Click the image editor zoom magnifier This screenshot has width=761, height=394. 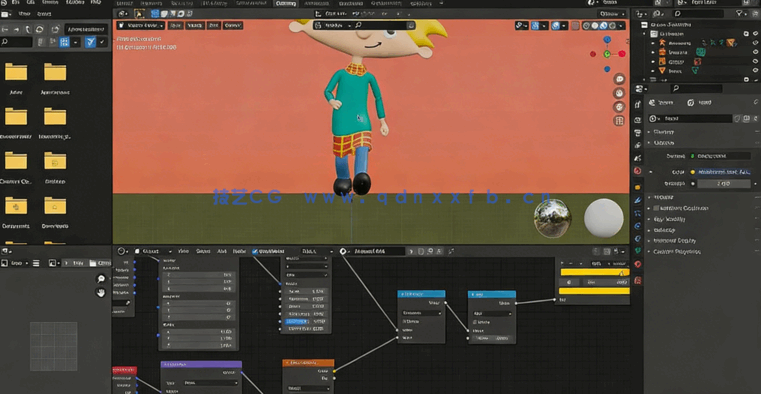(101, 279)
